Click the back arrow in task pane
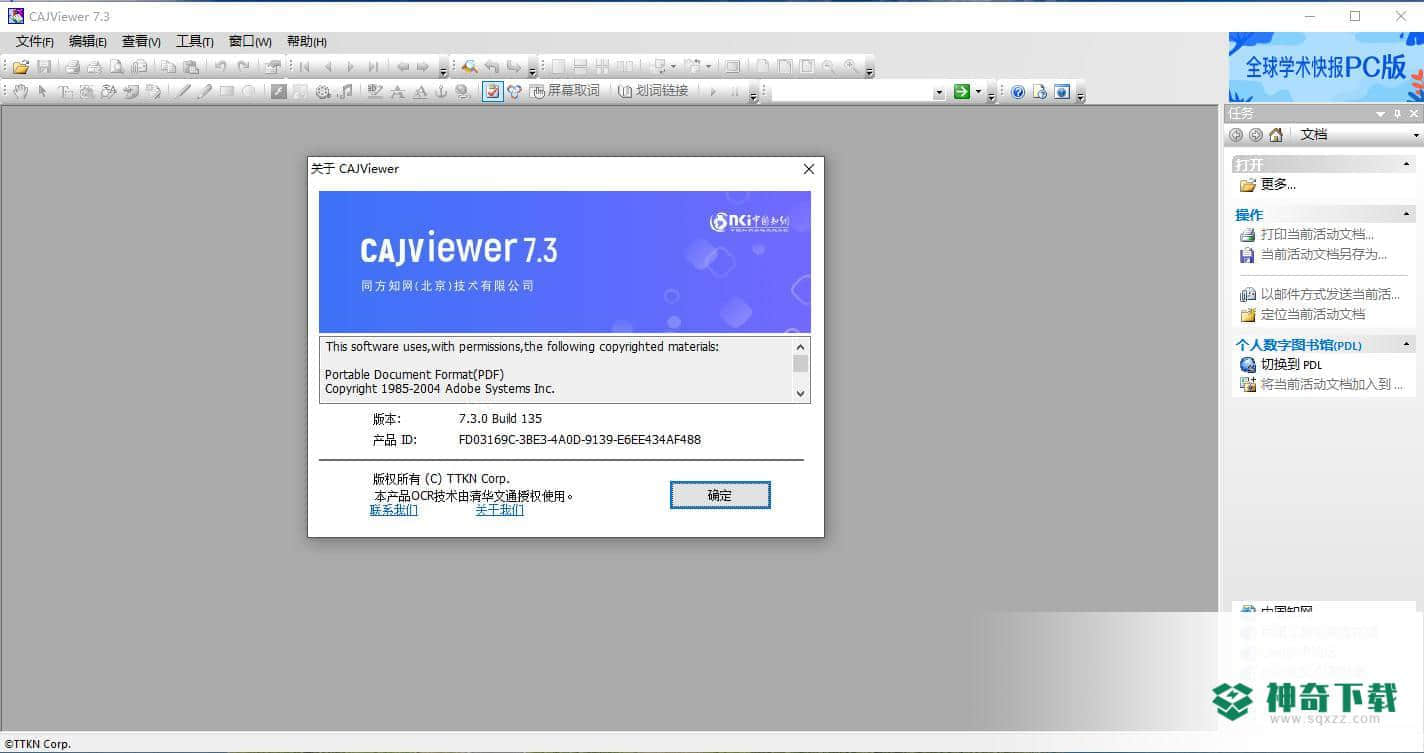 (x=1236, y=134)
